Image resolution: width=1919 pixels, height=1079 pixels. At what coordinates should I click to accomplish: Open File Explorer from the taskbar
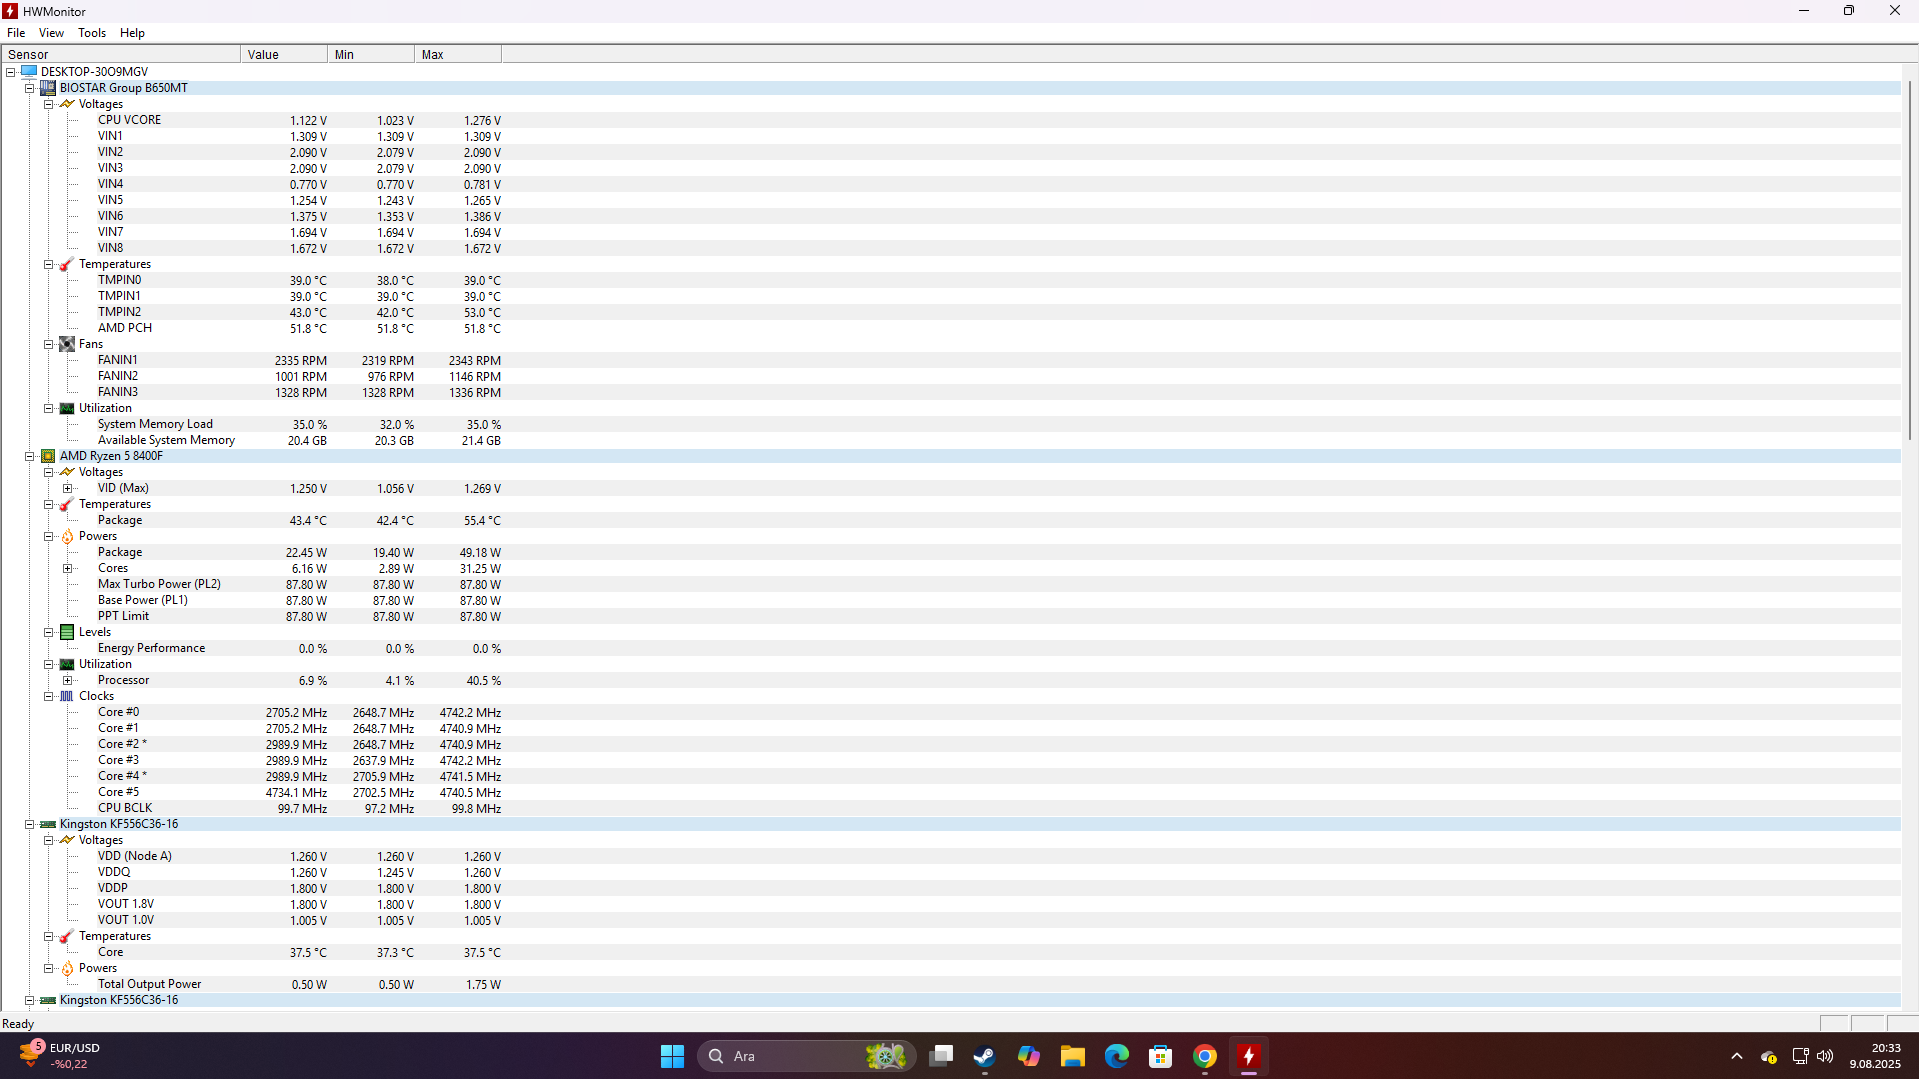click(x=1072, y=1056)
